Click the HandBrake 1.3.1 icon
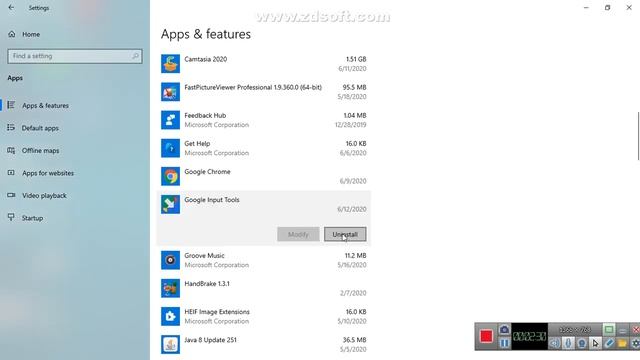Screen dimensions: 640x360 170,288
